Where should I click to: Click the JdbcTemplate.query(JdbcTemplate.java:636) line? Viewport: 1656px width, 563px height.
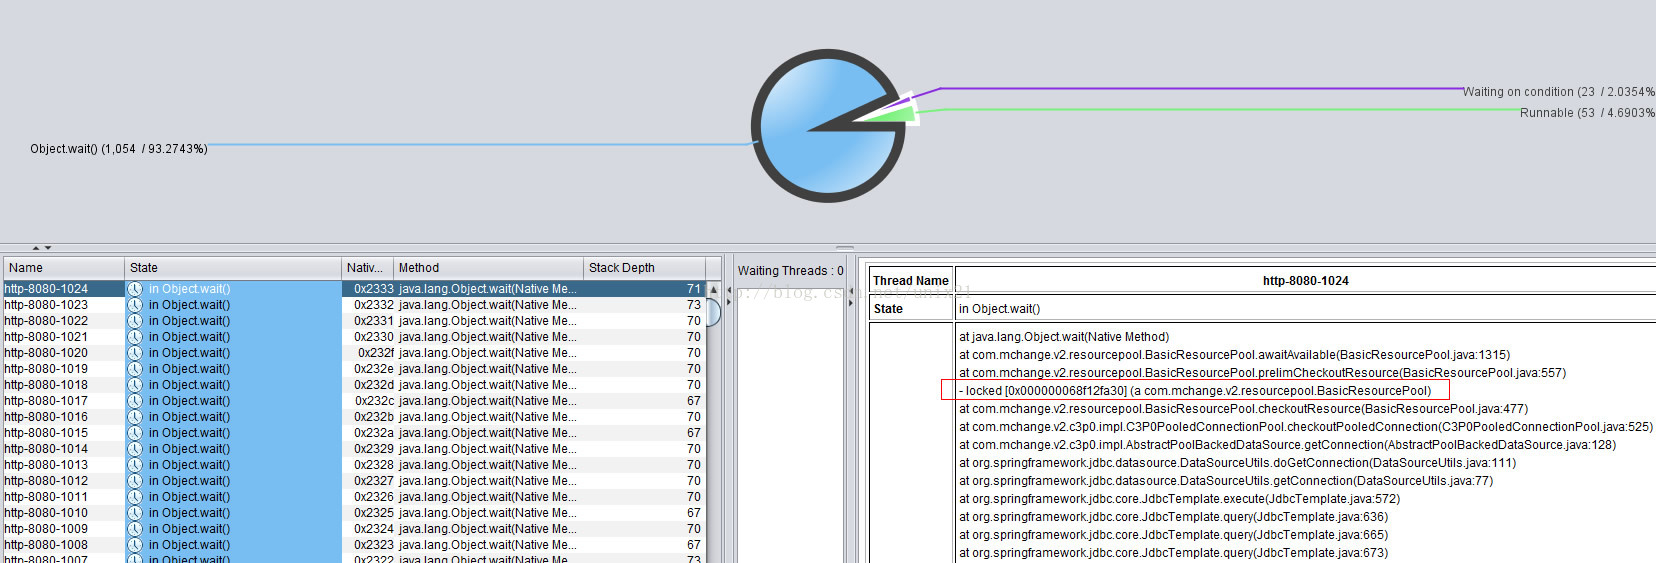(1174, 517)
